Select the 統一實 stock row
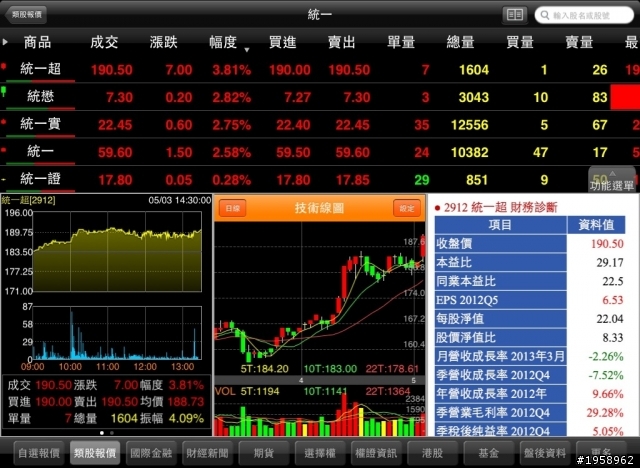Image resolution: width=640 pixels, height=468 pixels. pyautogui.click(x=320, y=124)
